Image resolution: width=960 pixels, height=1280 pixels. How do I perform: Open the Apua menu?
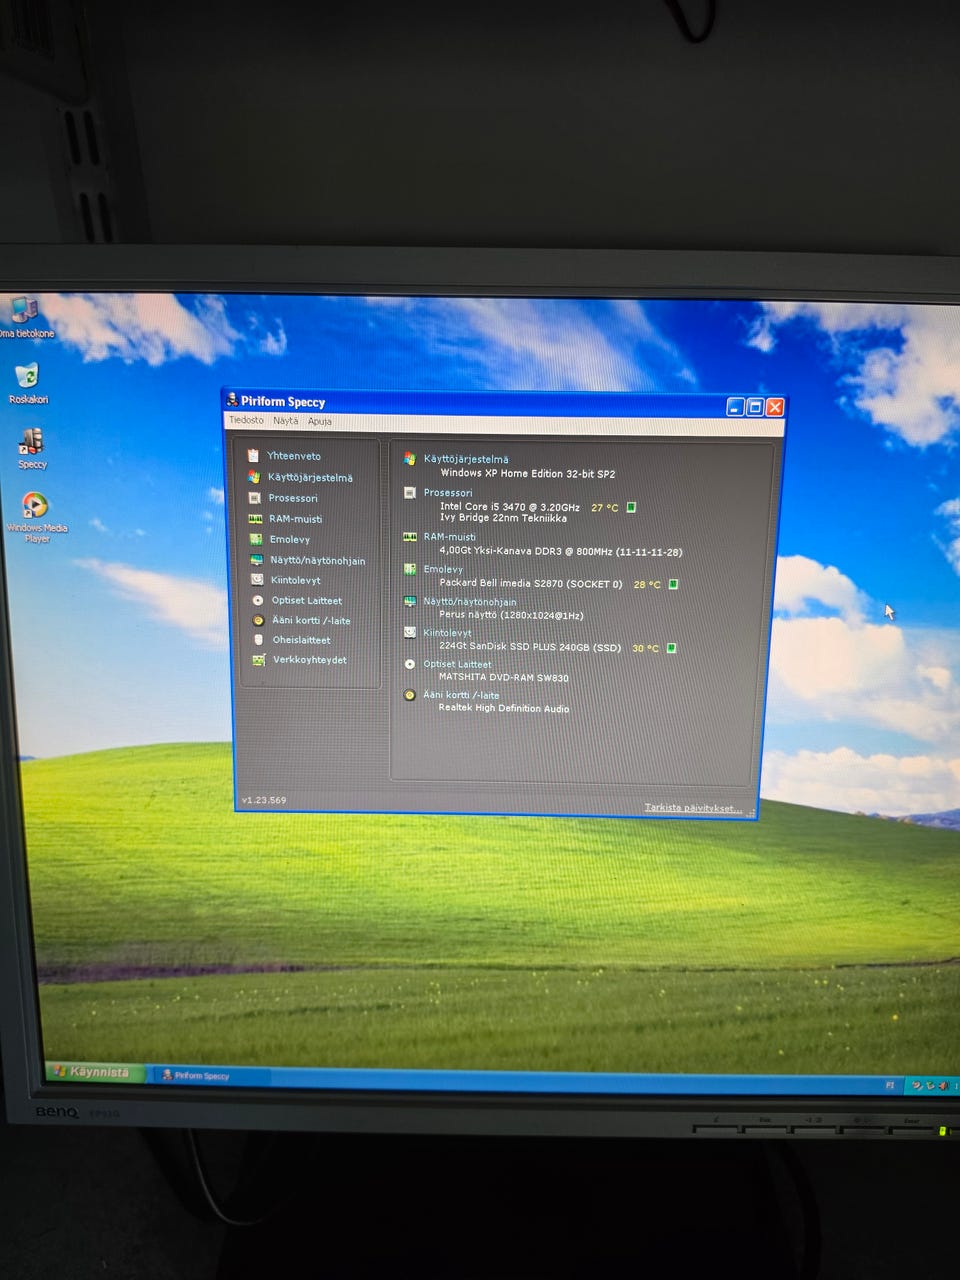click(319, 421)
